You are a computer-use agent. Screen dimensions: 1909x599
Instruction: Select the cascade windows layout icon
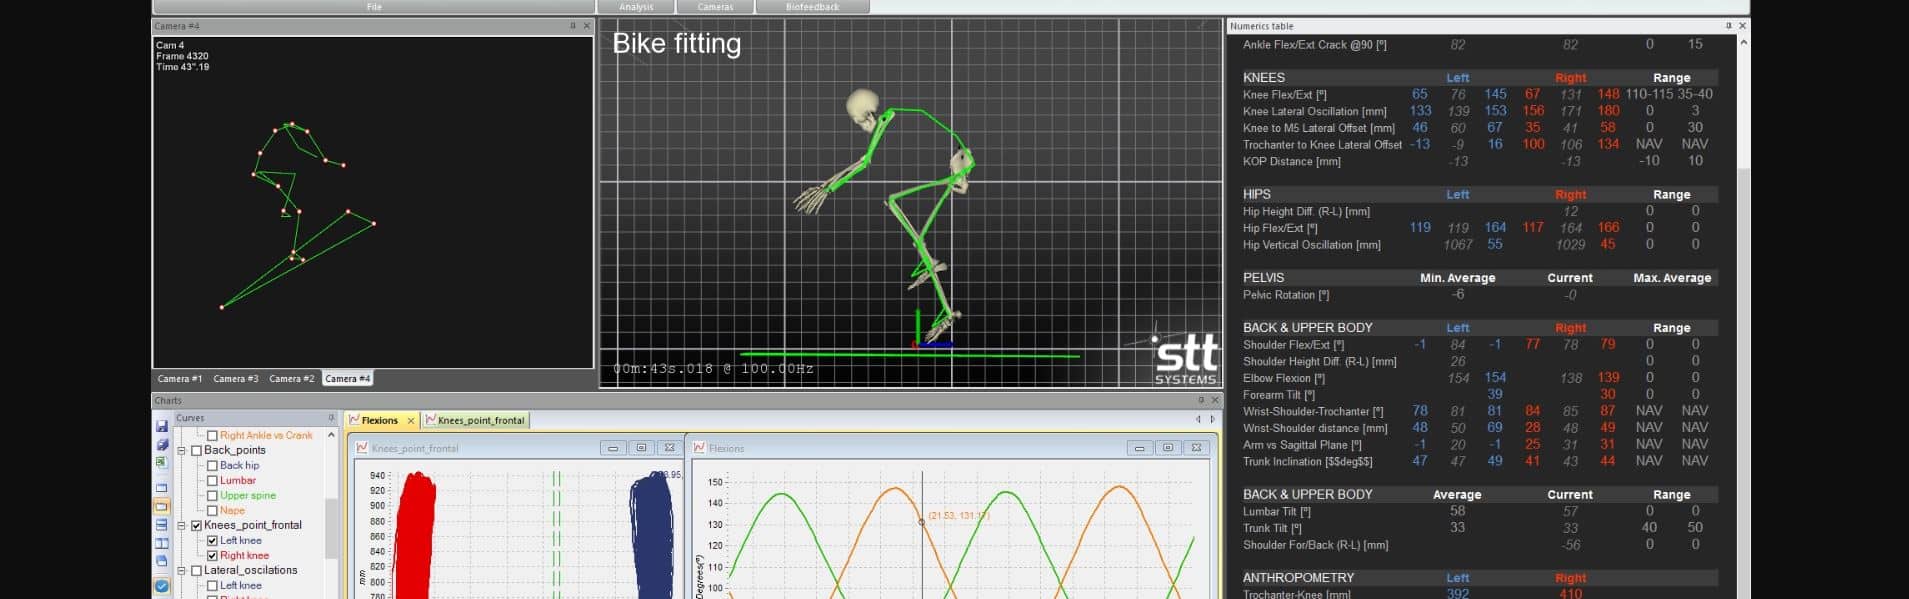pyautogui.click(x=162, y=488)
